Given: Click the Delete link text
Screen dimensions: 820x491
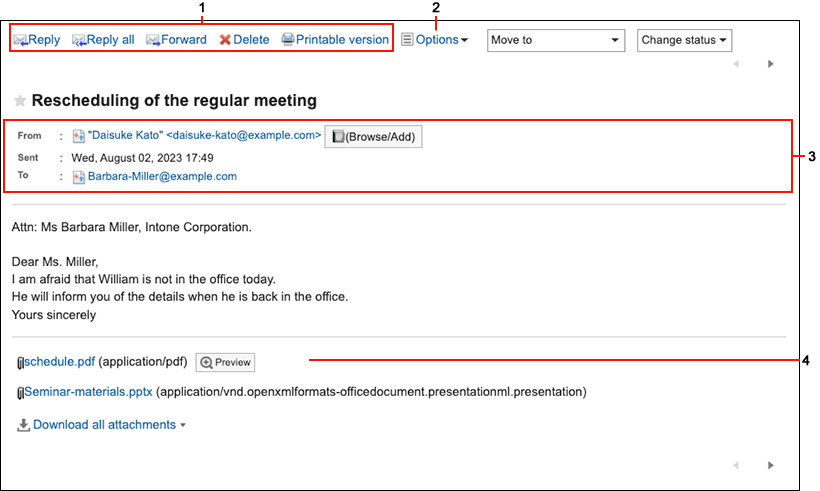Looking at the screenshot, I should (x=251, y=40).
